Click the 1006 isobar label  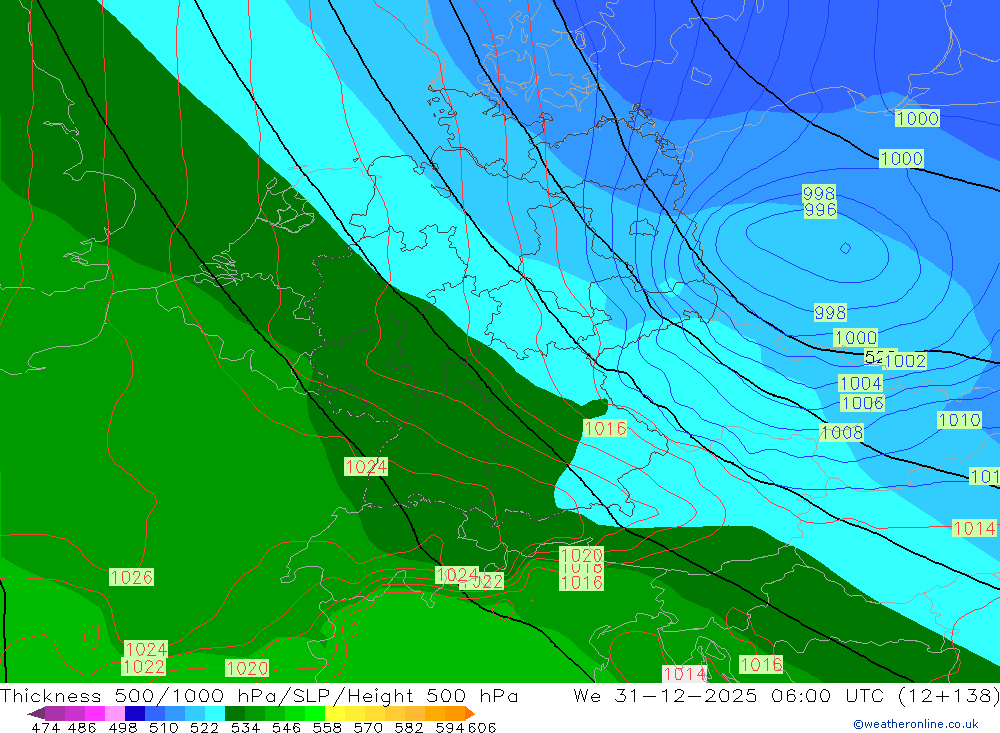(x=862, y=403)
